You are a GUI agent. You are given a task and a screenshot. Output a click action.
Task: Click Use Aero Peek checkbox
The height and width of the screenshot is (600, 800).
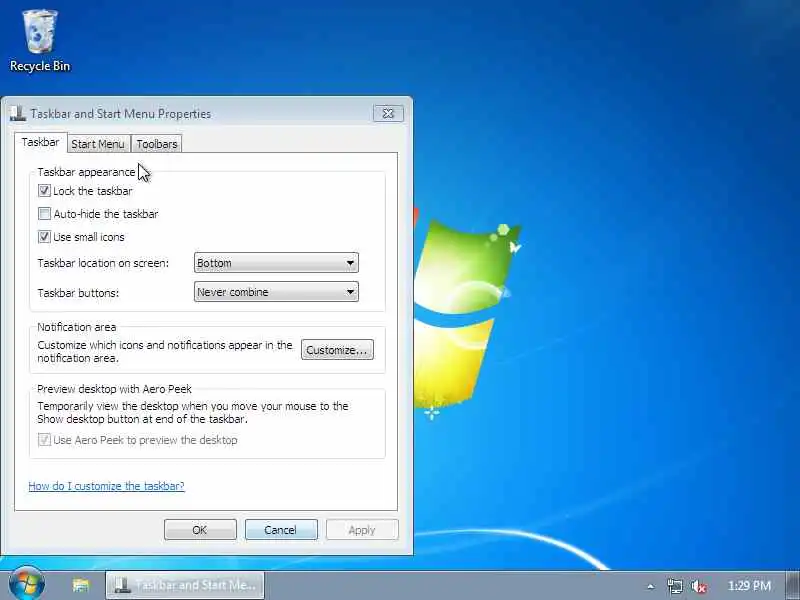[x=44, y=440]
